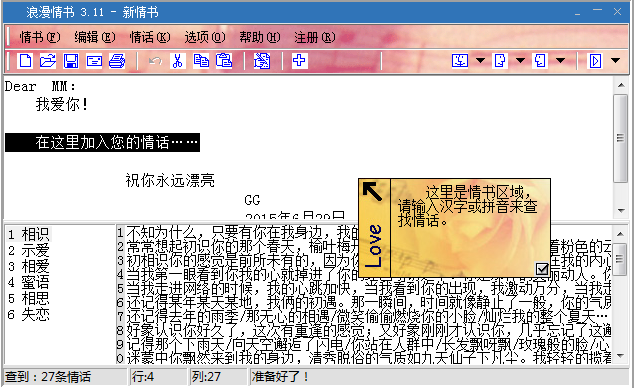Screen dimensions: 634x388
Task: Cut selected text with the scissors icon
Action: (178, 61)
